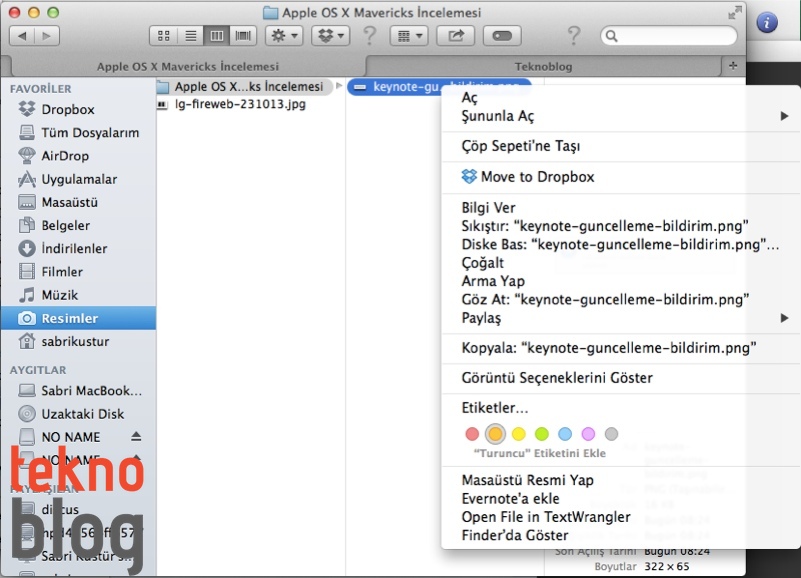Add a new Finder tab with plus
The width and height of the screenshot is (801, 578).
(x=733, y=66)
